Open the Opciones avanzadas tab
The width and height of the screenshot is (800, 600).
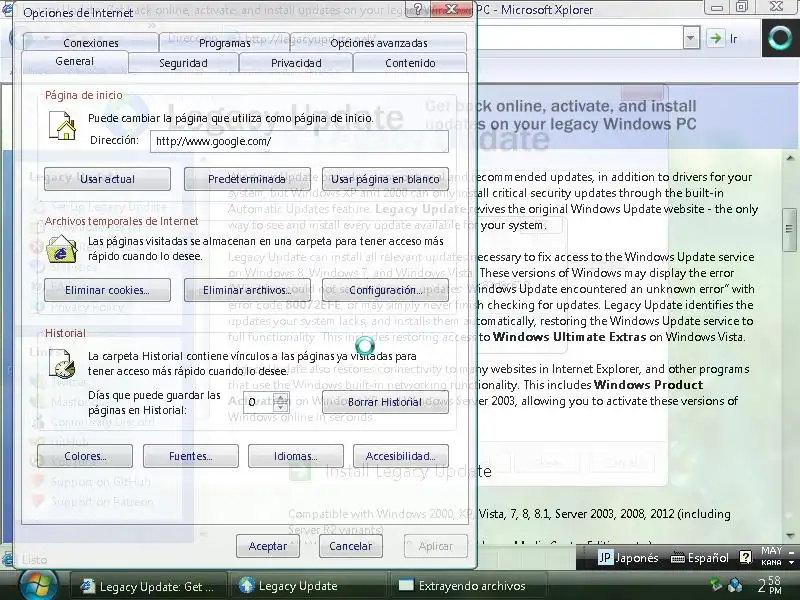click(379, 43)
